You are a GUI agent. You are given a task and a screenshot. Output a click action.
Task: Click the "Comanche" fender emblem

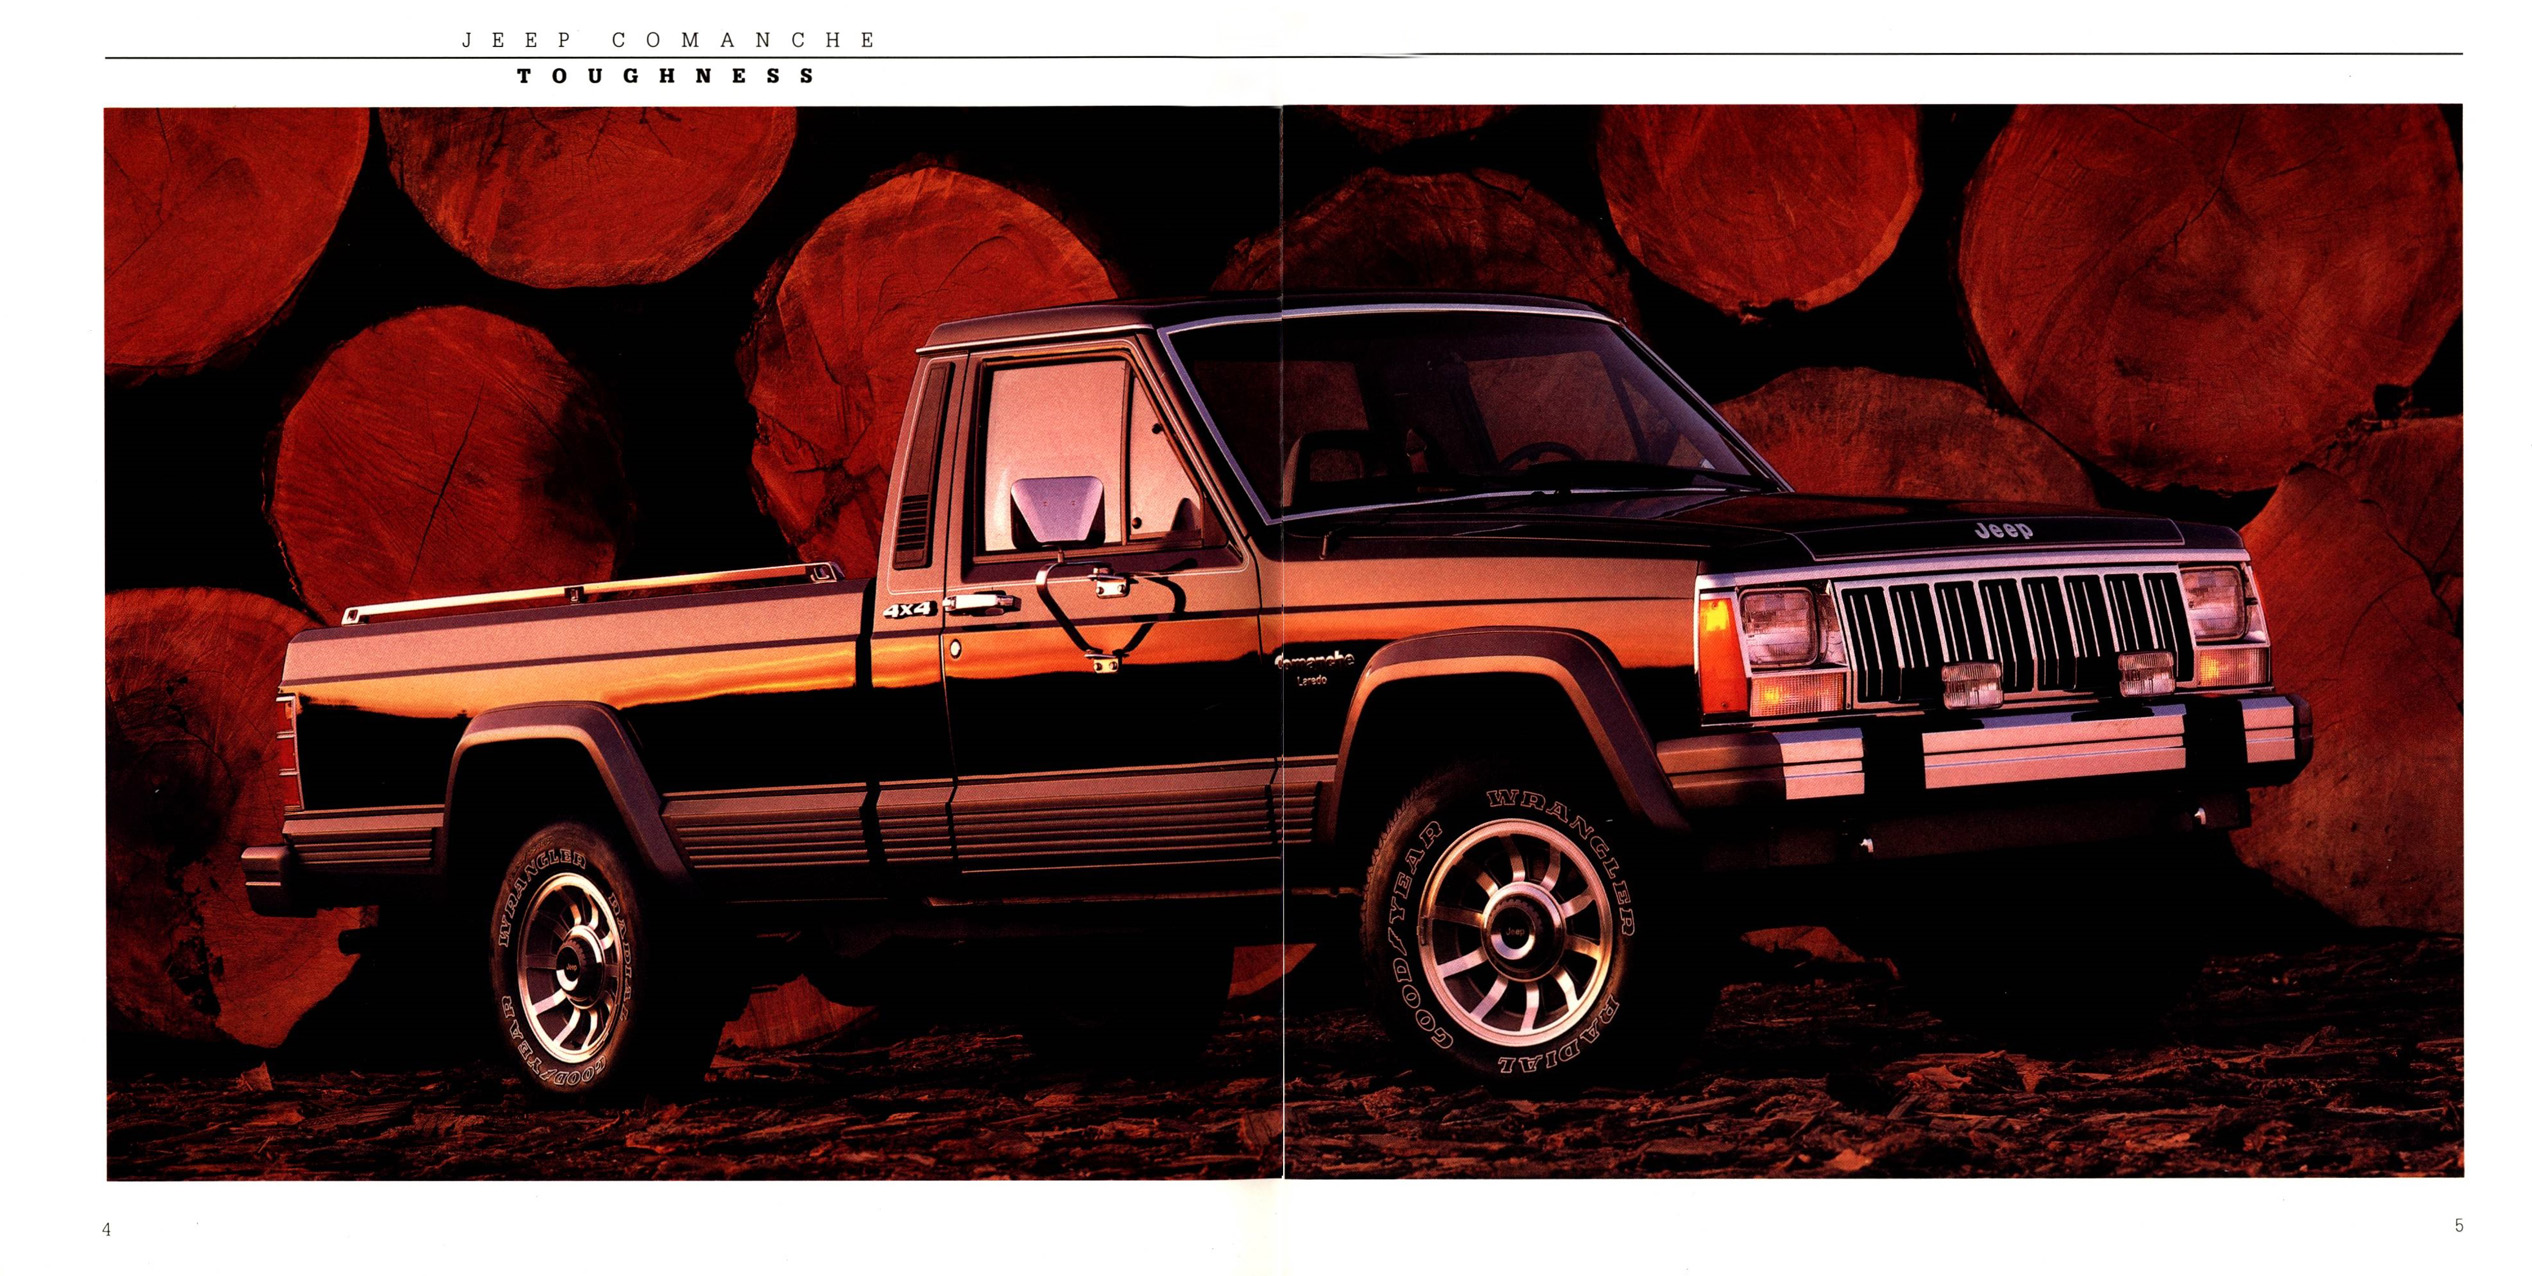click(1317, 661)
